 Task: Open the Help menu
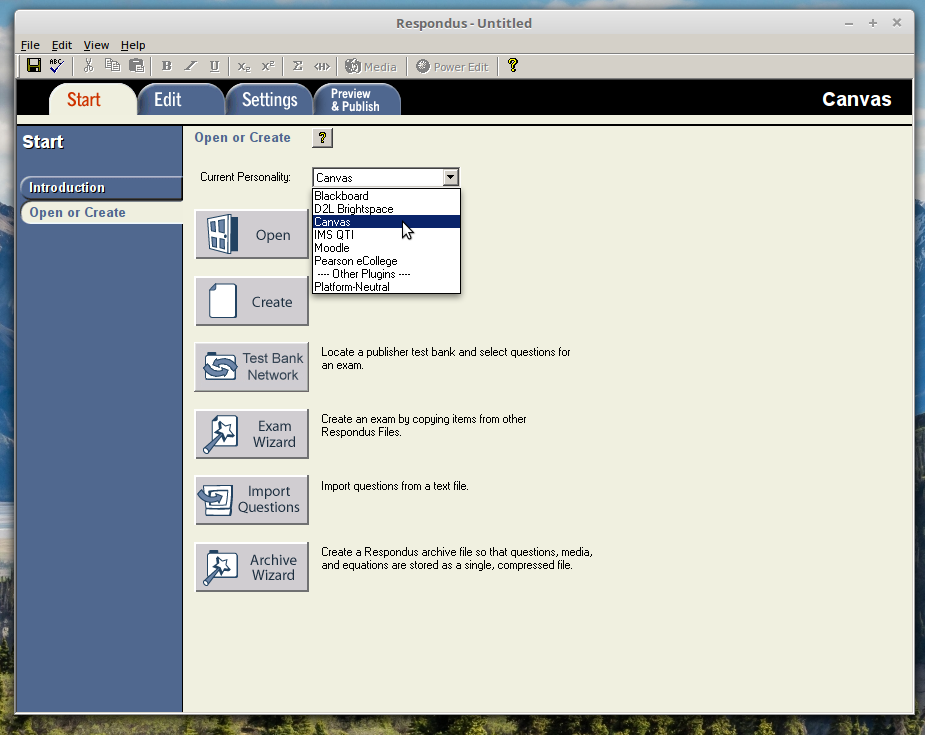[133, 45]
